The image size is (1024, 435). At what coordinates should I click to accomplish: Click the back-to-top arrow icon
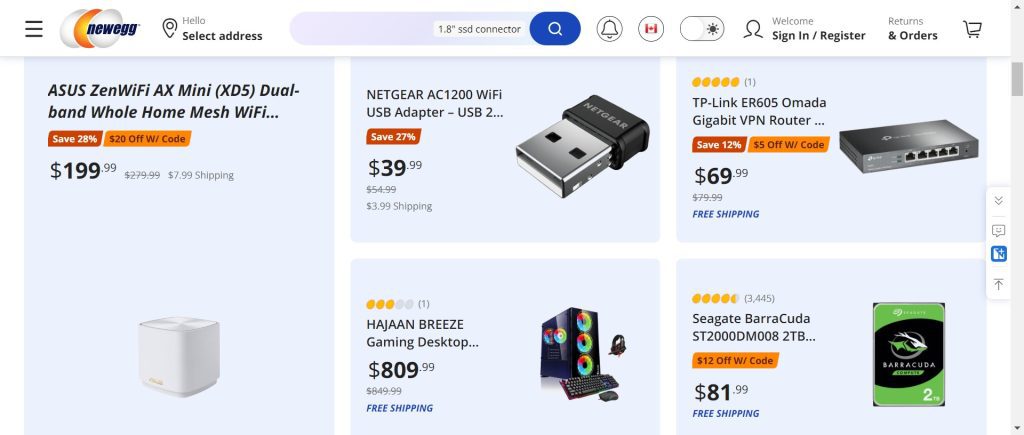pyautogui.click(x=998, y=285)
